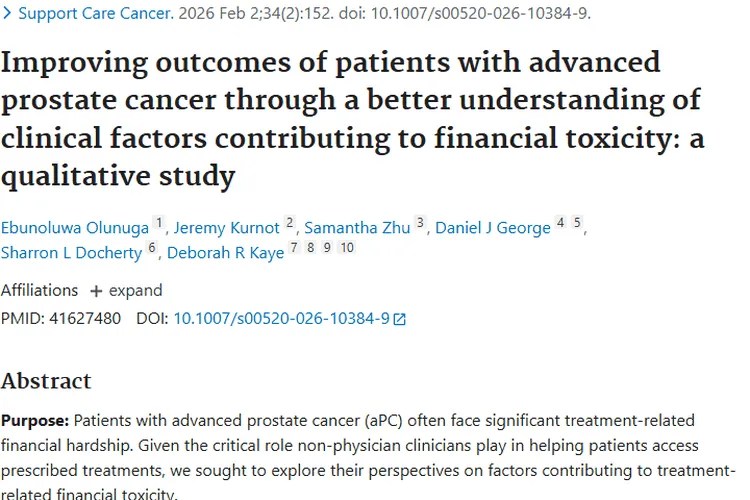Click the external link icon after DOI
The image size is (750, 500).
(400, 320)
